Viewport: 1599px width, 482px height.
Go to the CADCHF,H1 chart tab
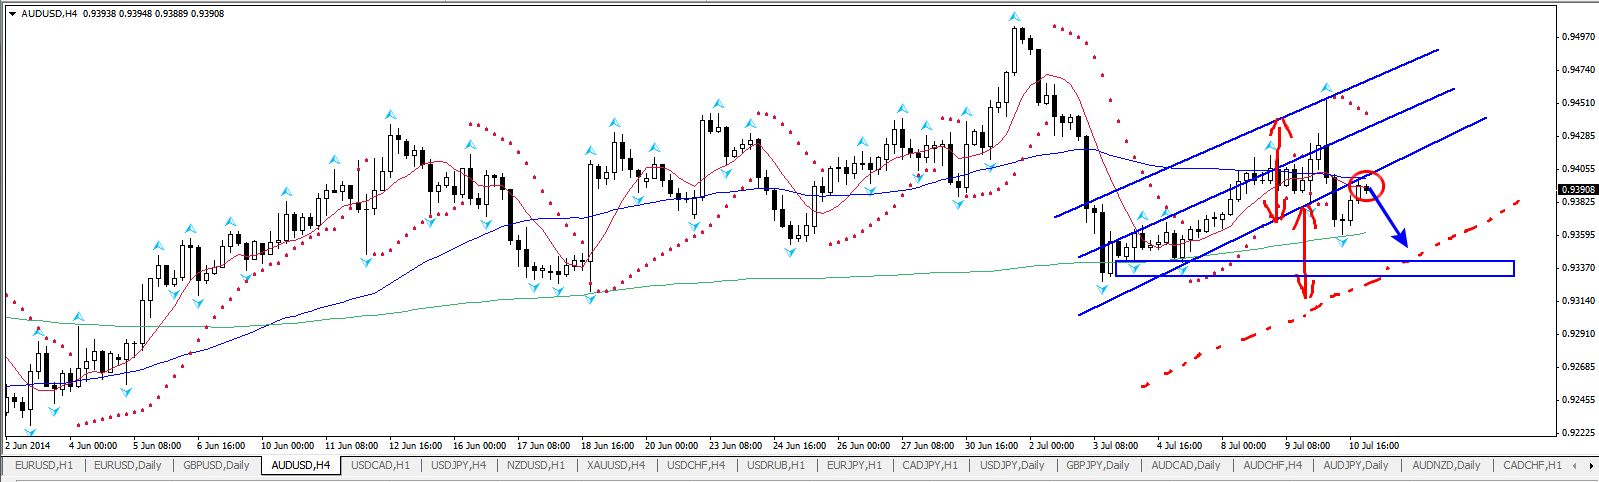click(x=1532, y=466)
